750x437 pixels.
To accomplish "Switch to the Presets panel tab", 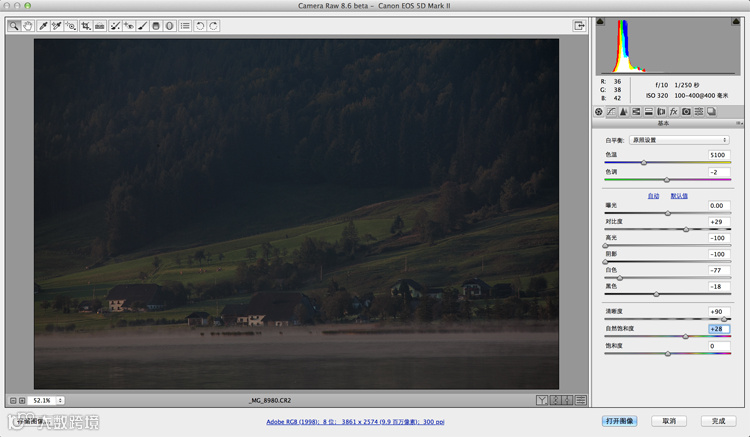I will [x=699, y=111].
